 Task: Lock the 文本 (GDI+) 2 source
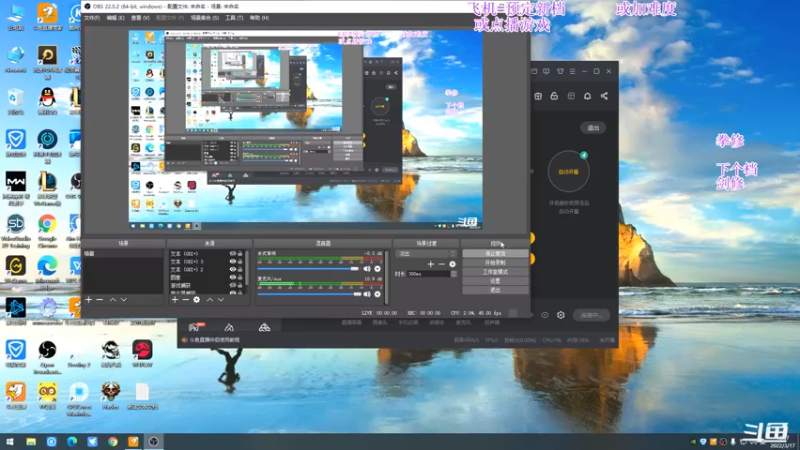tap(240, 269)
